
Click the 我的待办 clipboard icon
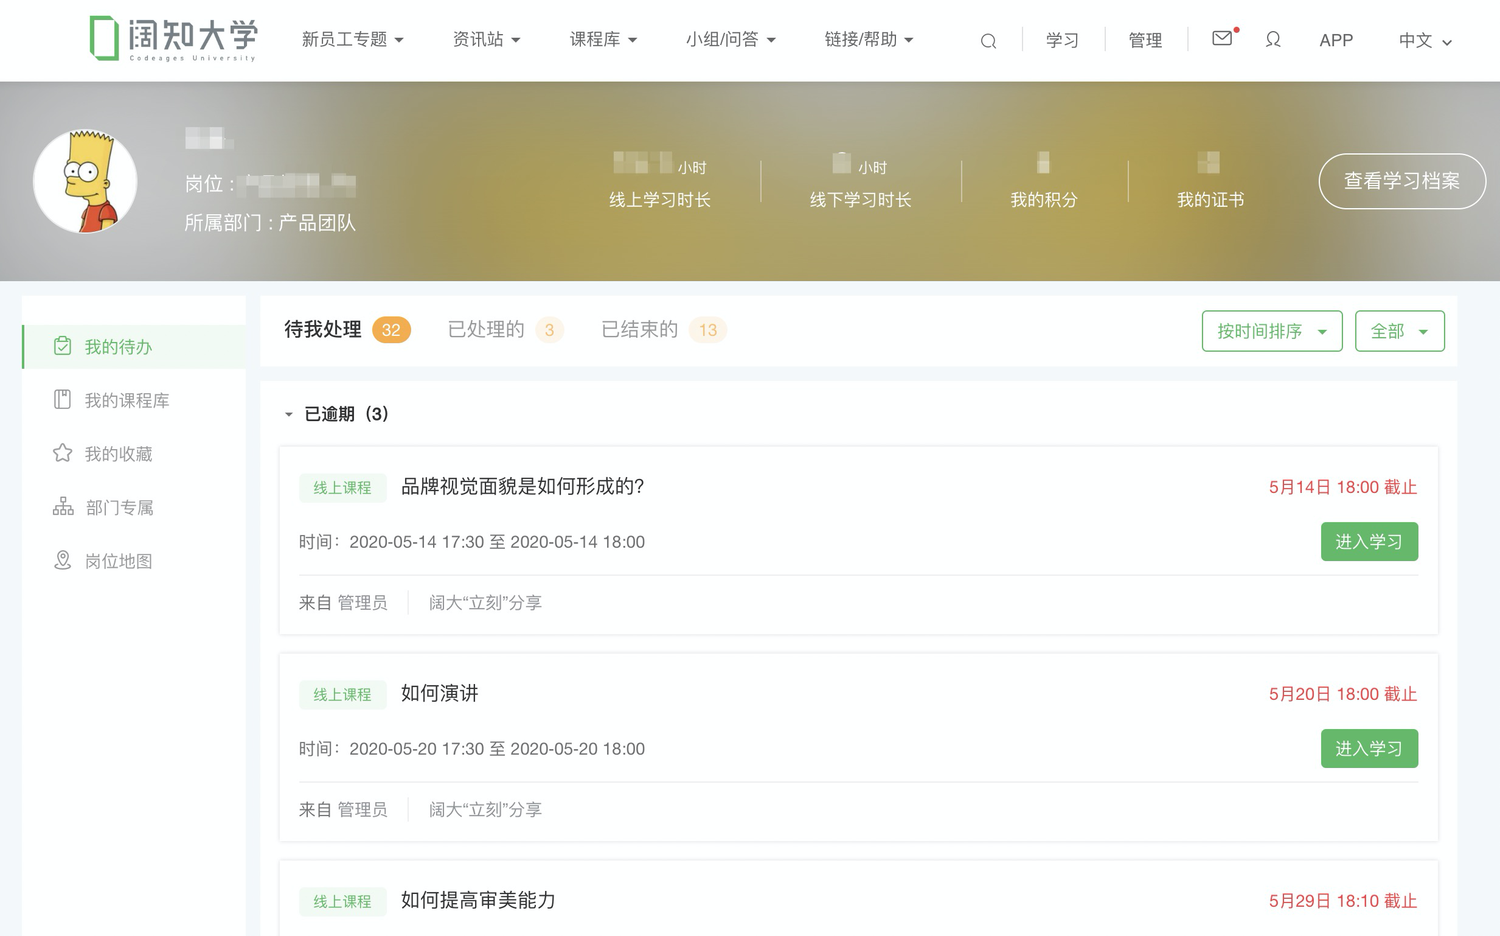[62, 346]
